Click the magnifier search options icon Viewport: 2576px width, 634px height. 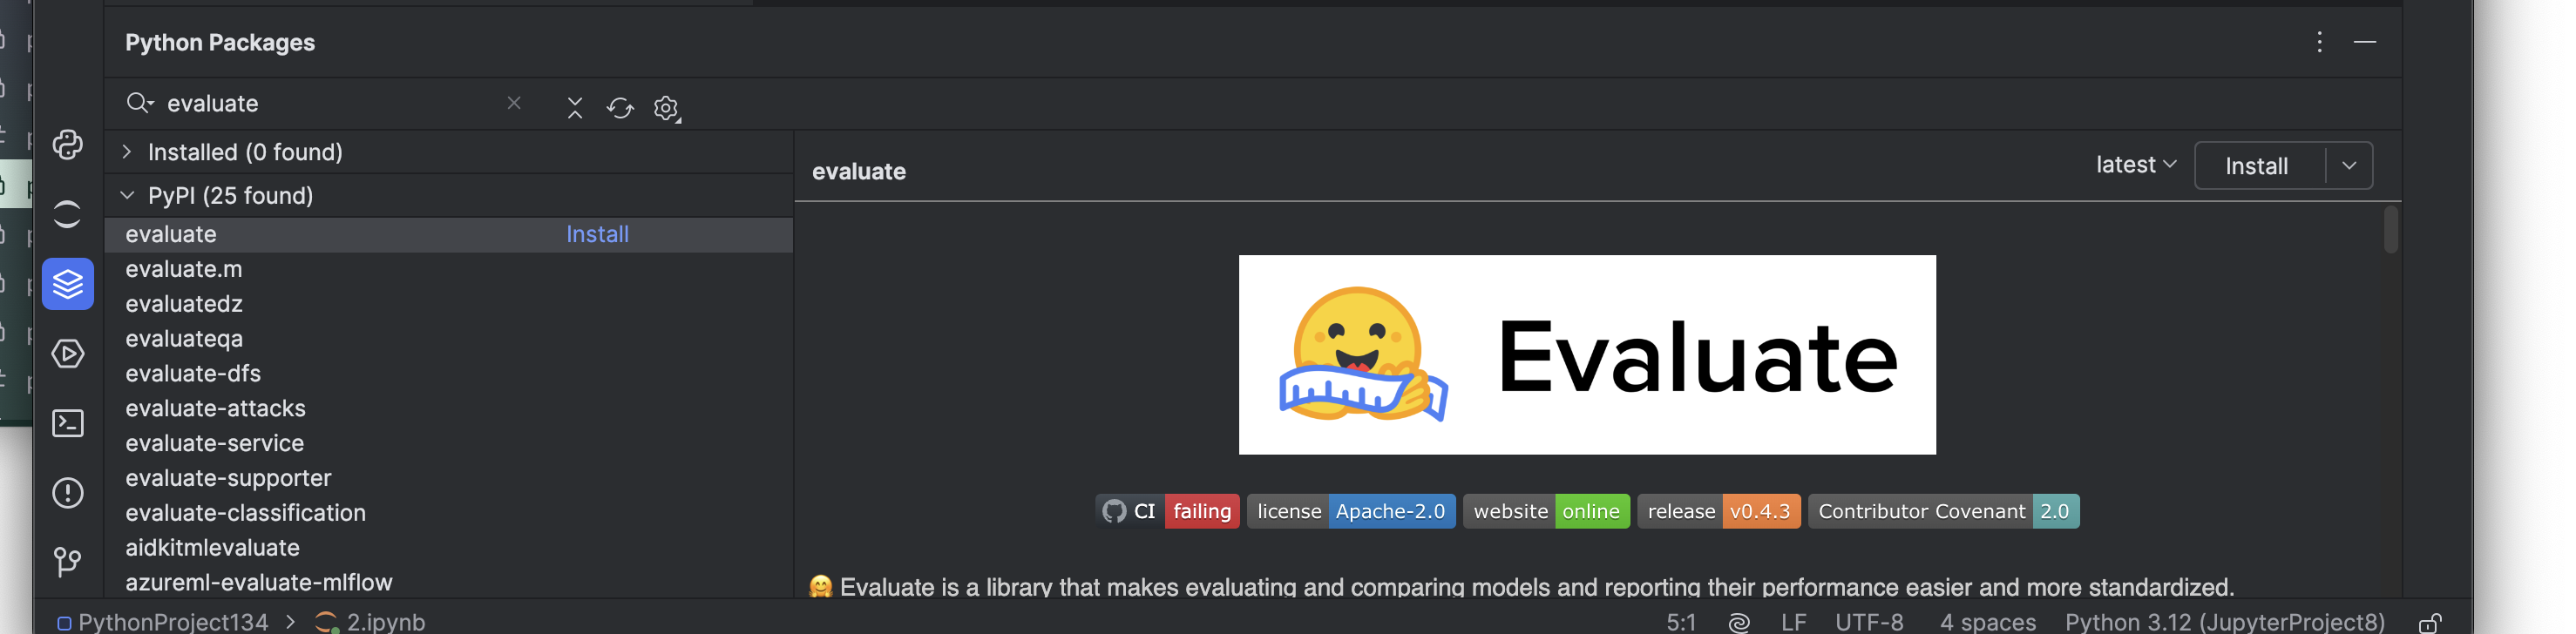click(139, 103)
